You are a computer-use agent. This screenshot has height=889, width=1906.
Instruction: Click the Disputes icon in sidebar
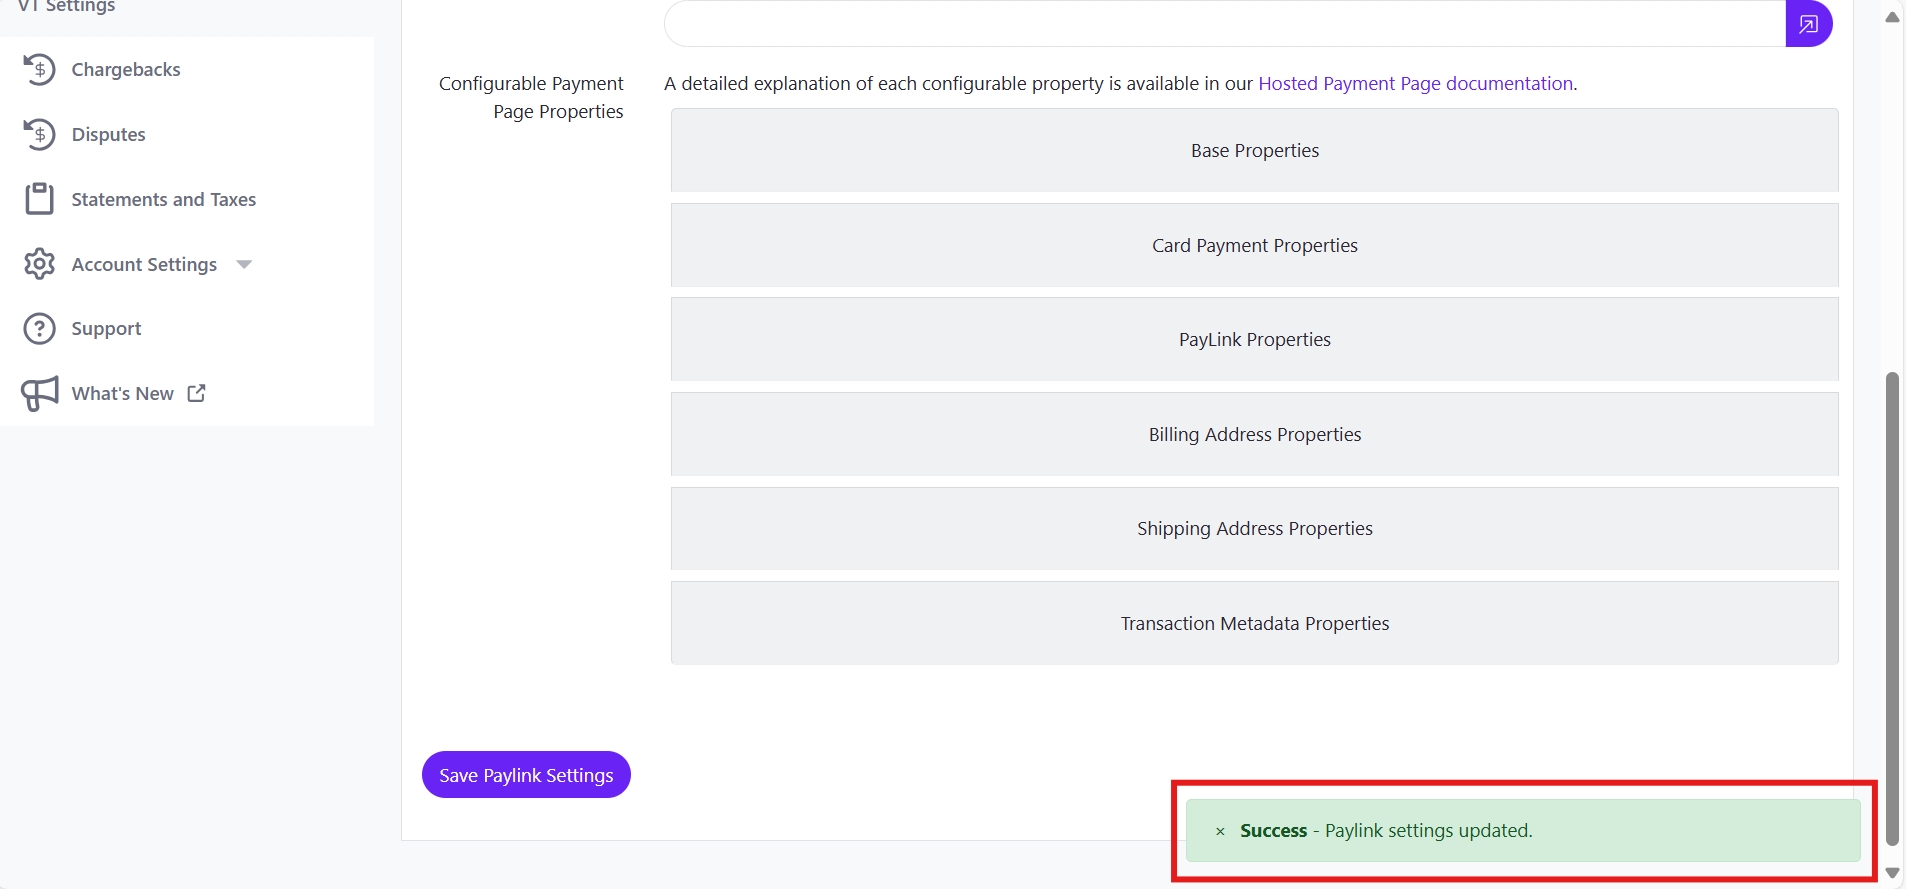[x=39, y=134]
